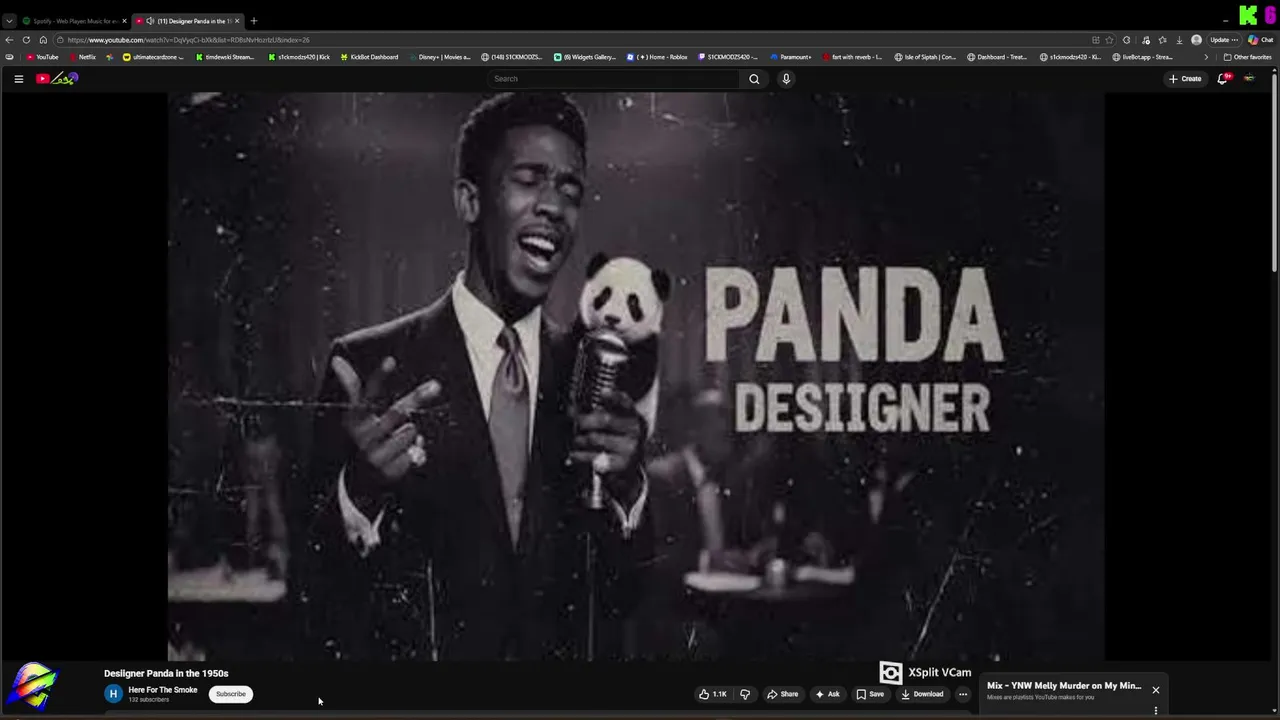The width and height of the screenshot is (1280, 720).
Task: Dislike the video with thumbs down
Action: (x=745, y=694)
